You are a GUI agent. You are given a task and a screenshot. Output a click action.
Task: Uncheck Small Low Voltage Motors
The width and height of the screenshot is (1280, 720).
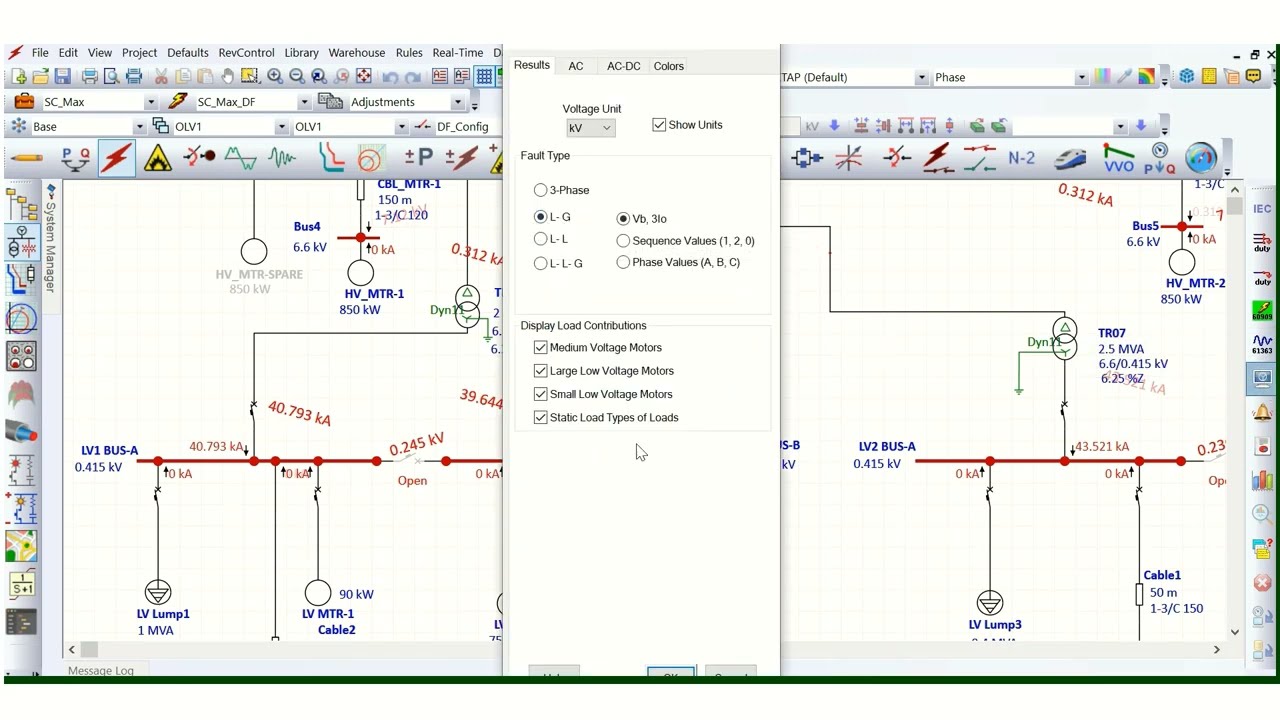coord(541,394)
